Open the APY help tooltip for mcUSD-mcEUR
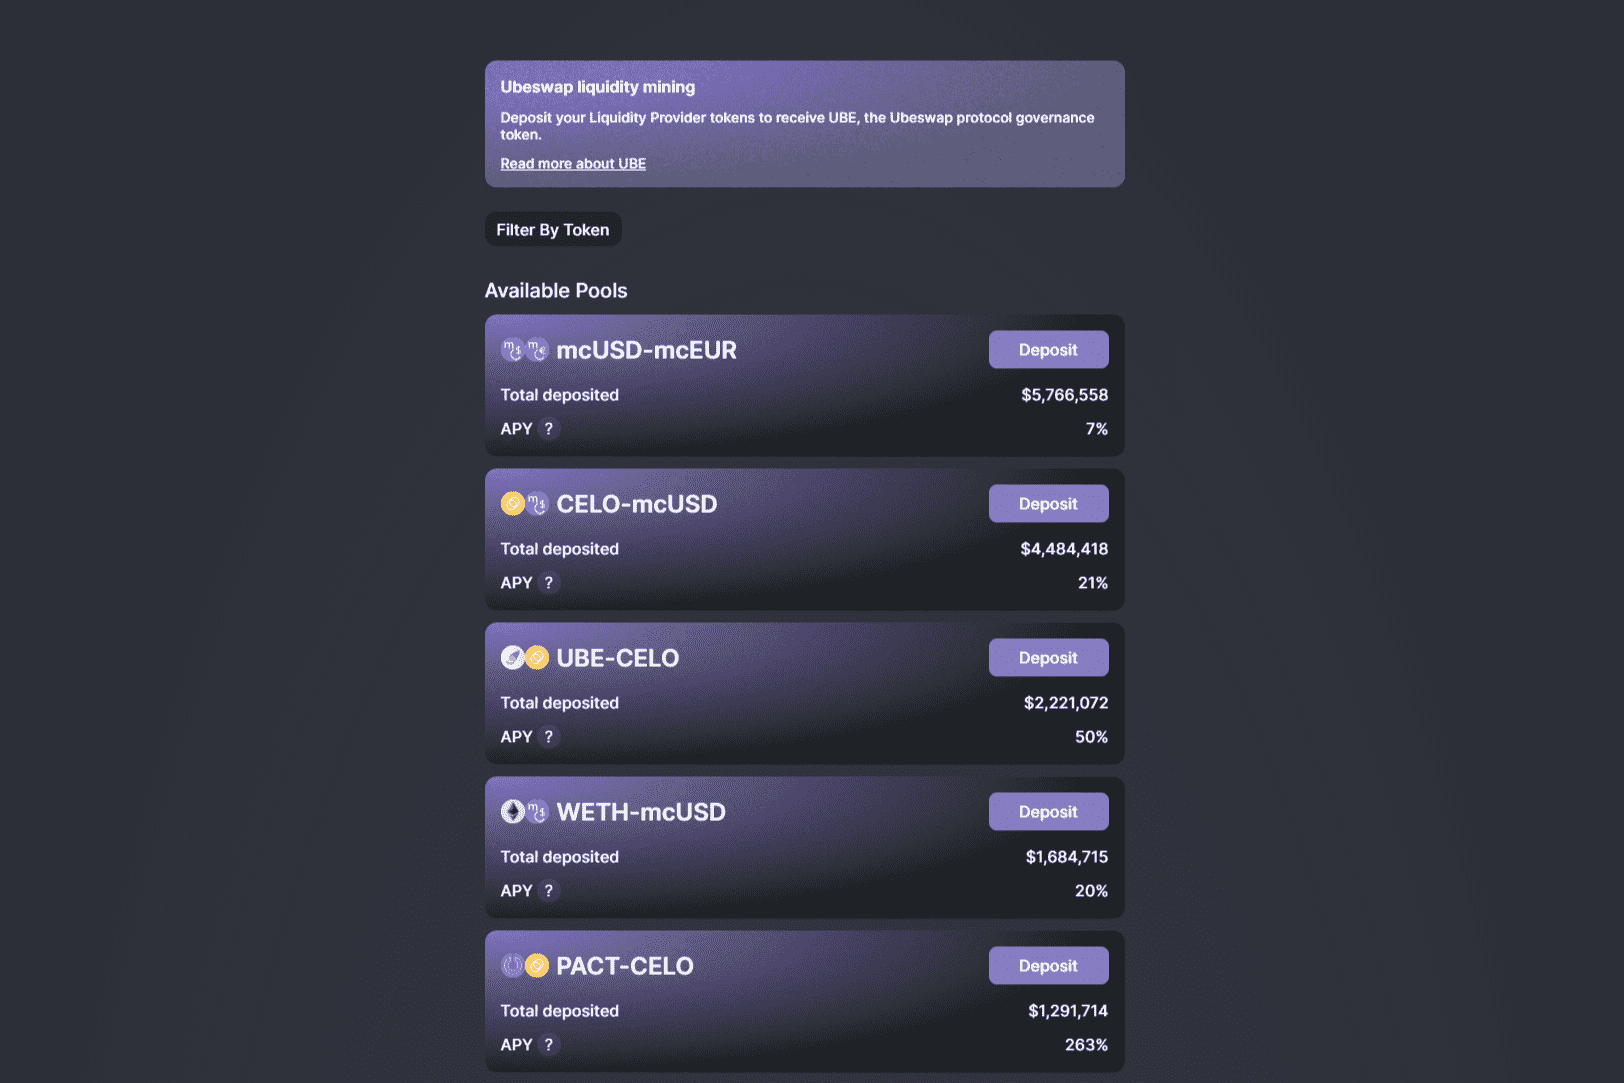1624x1083 pixels. coord(548,428)
